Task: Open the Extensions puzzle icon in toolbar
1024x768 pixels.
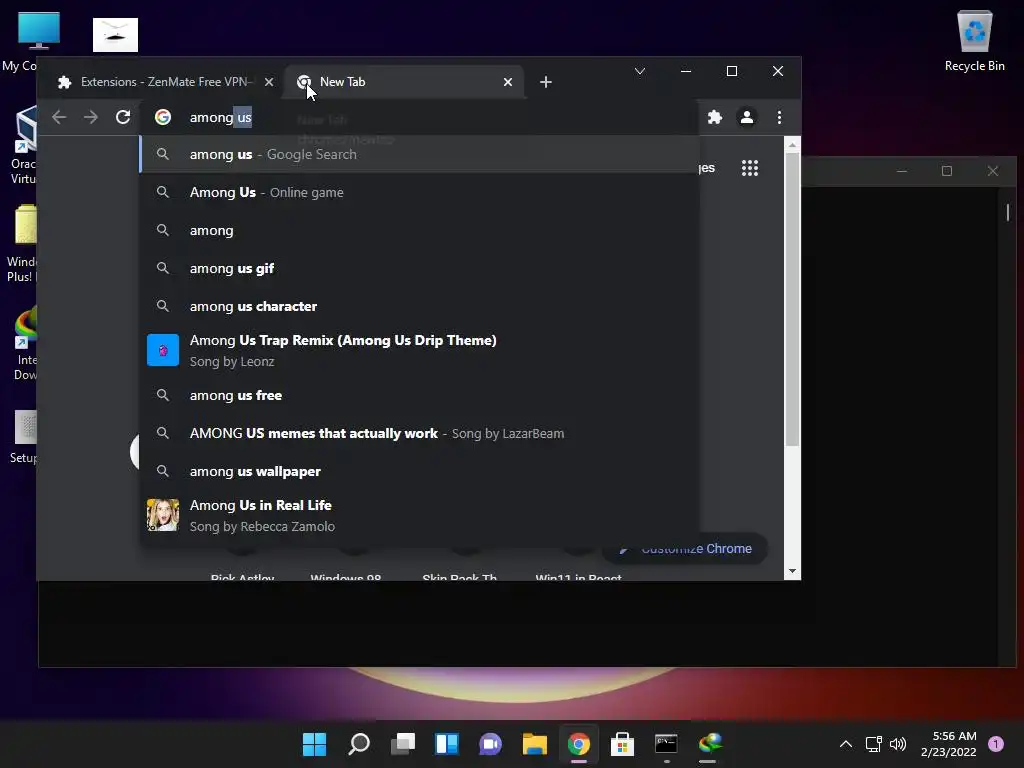Action: click(x=715, y=117)
